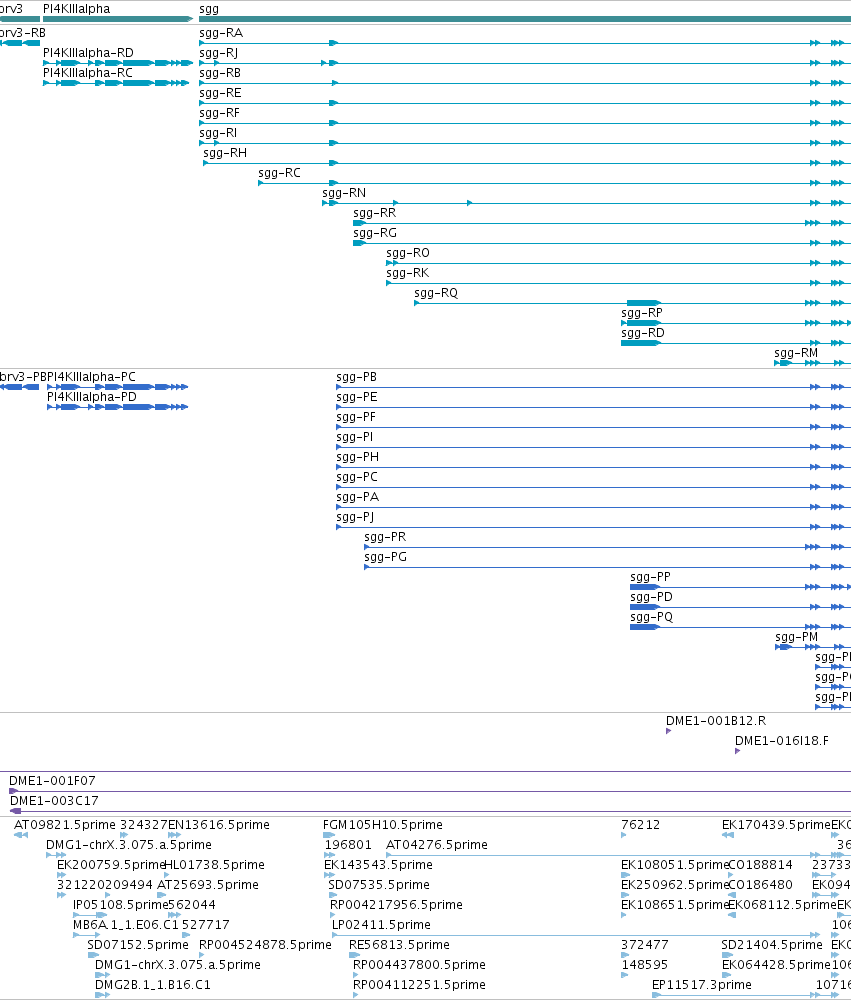The image size is (851, 1000).
Task: Open the sgg-PB protein label
Action: tap(357, 377)
